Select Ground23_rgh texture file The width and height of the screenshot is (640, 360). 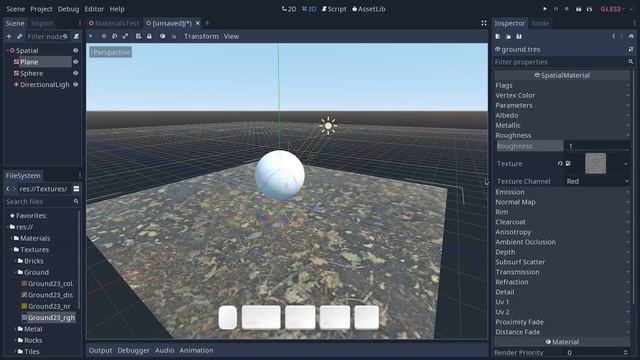pyautogui.click(x=48, y=318)
